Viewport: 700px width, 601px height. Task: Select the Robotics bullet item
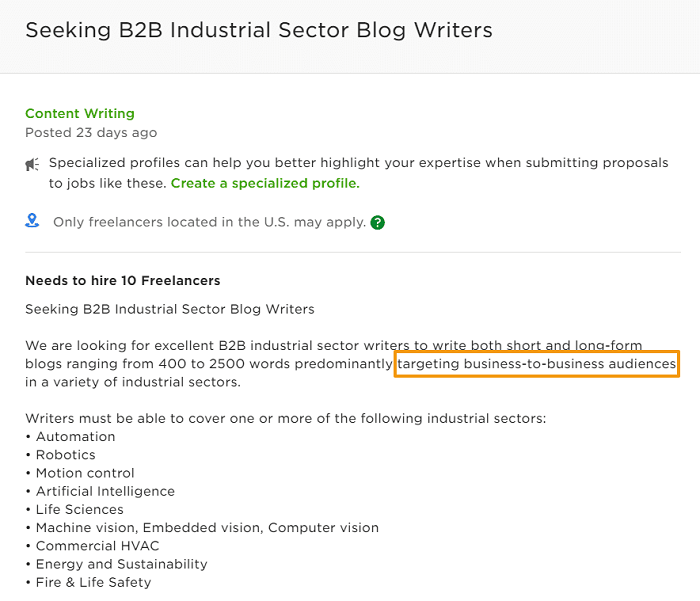click(66, 454)
